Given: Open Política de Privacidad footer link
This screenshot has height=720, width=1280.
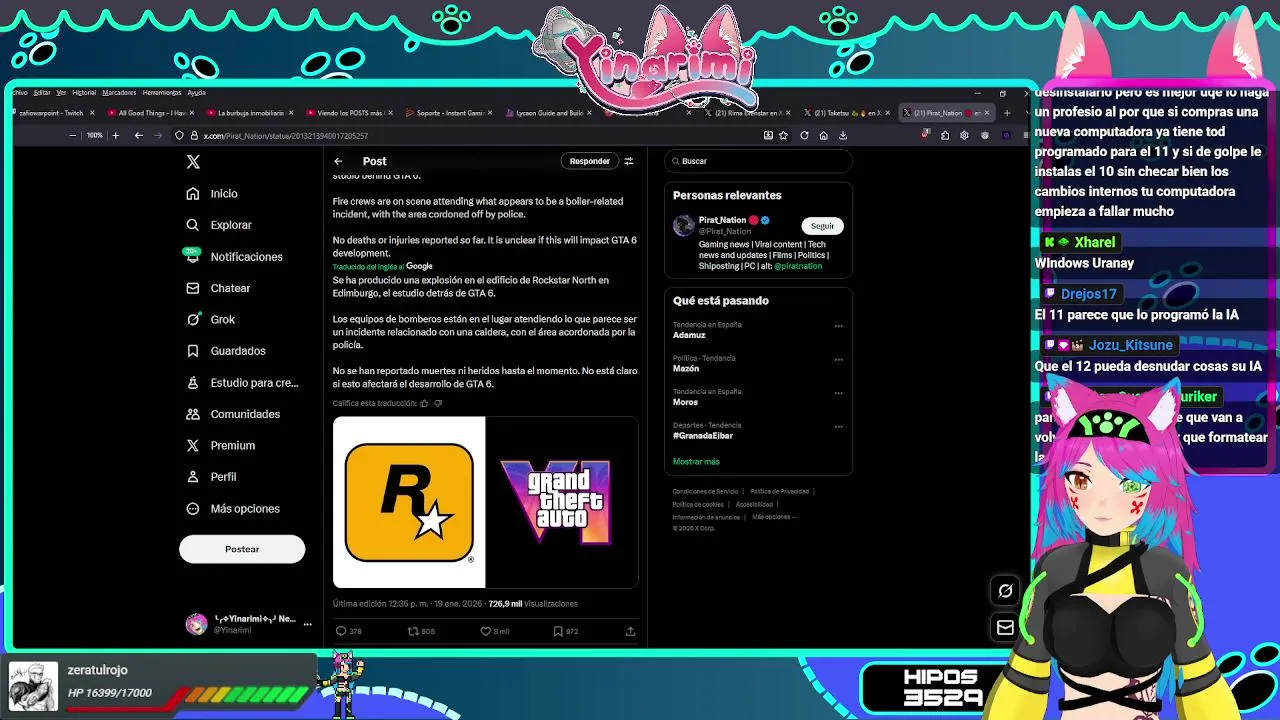Looking at the screenshot, I should 779,491.
